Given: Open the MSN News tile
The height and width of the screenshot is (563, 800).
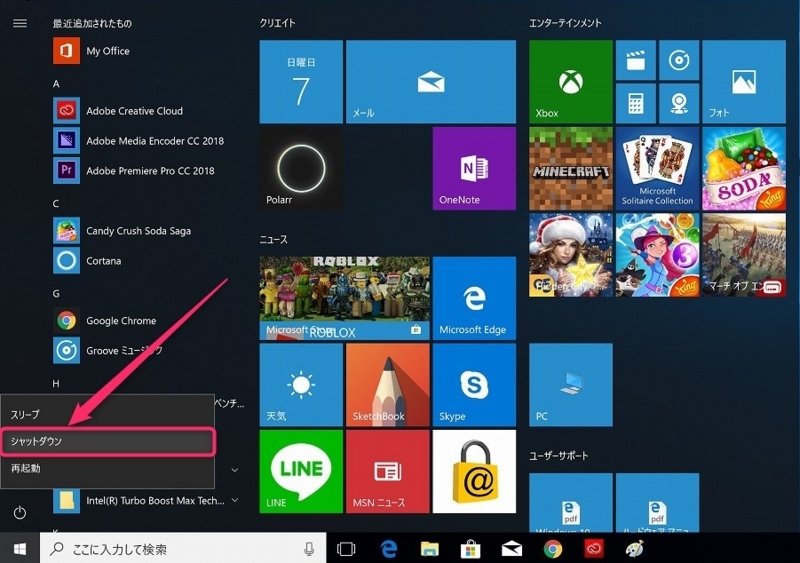Looking at the screenshot, I should point(388,471).
